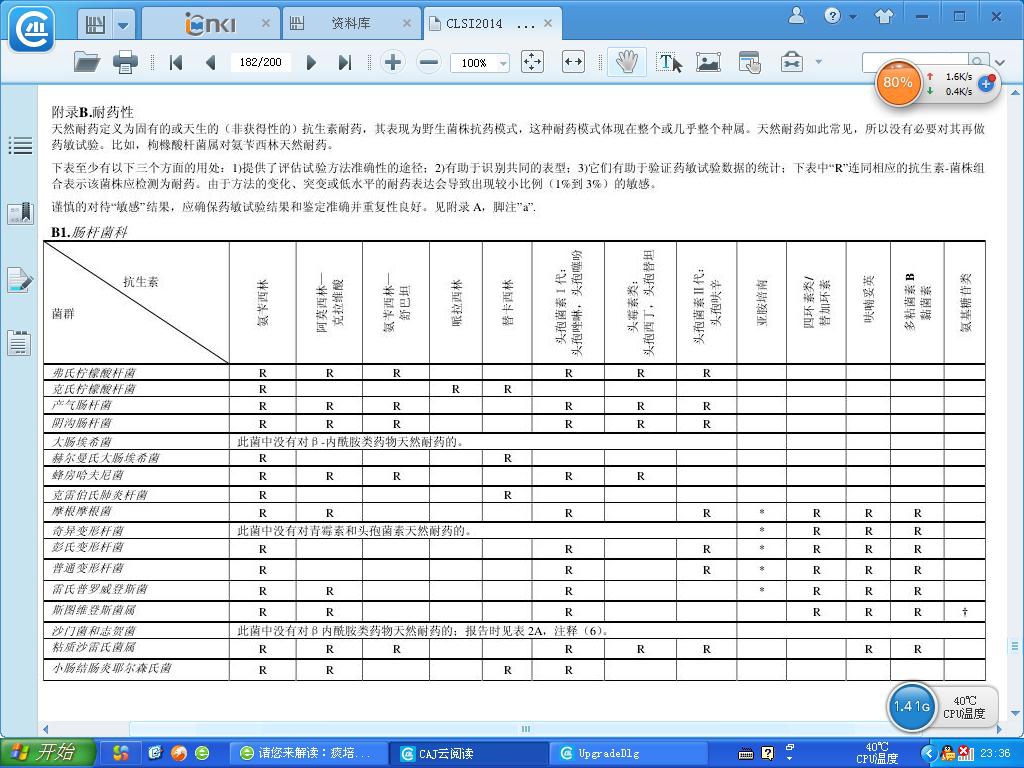The image size is (1024, 768).
Task: Click the 80% download progress indicator
Action: 898,84
